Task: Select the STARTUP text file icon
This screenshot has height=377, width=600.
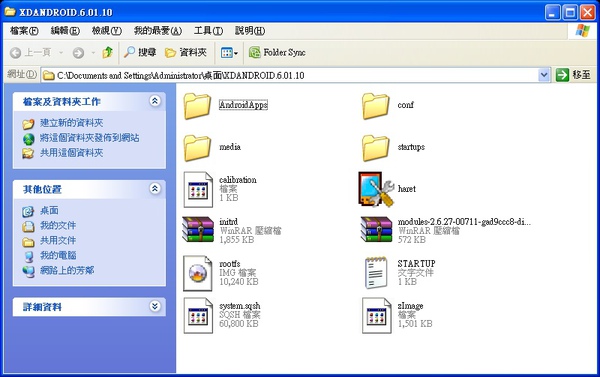Action: click(x=376, y=273)
